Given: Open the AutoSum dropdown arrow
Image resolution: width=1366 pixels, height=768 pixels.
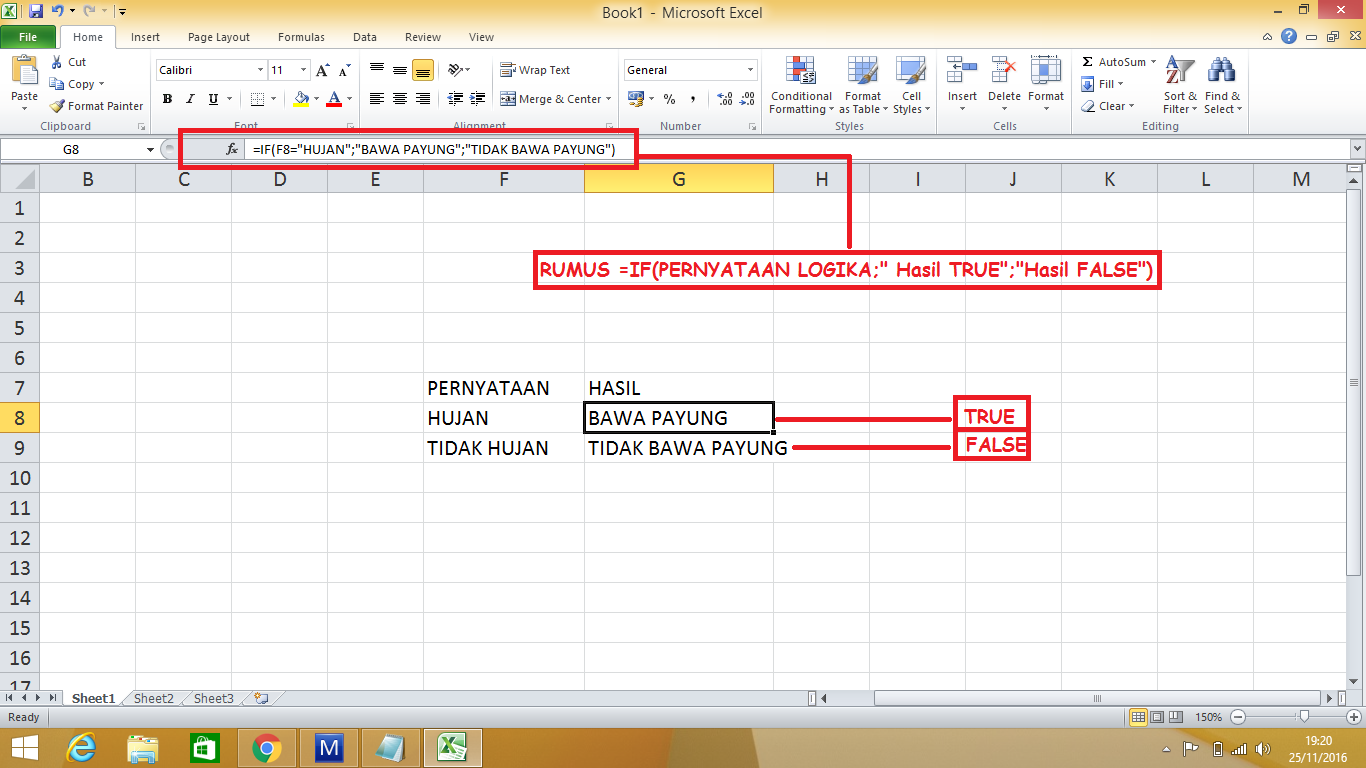Looking at the screenshot, I should tap(1153, 62).
